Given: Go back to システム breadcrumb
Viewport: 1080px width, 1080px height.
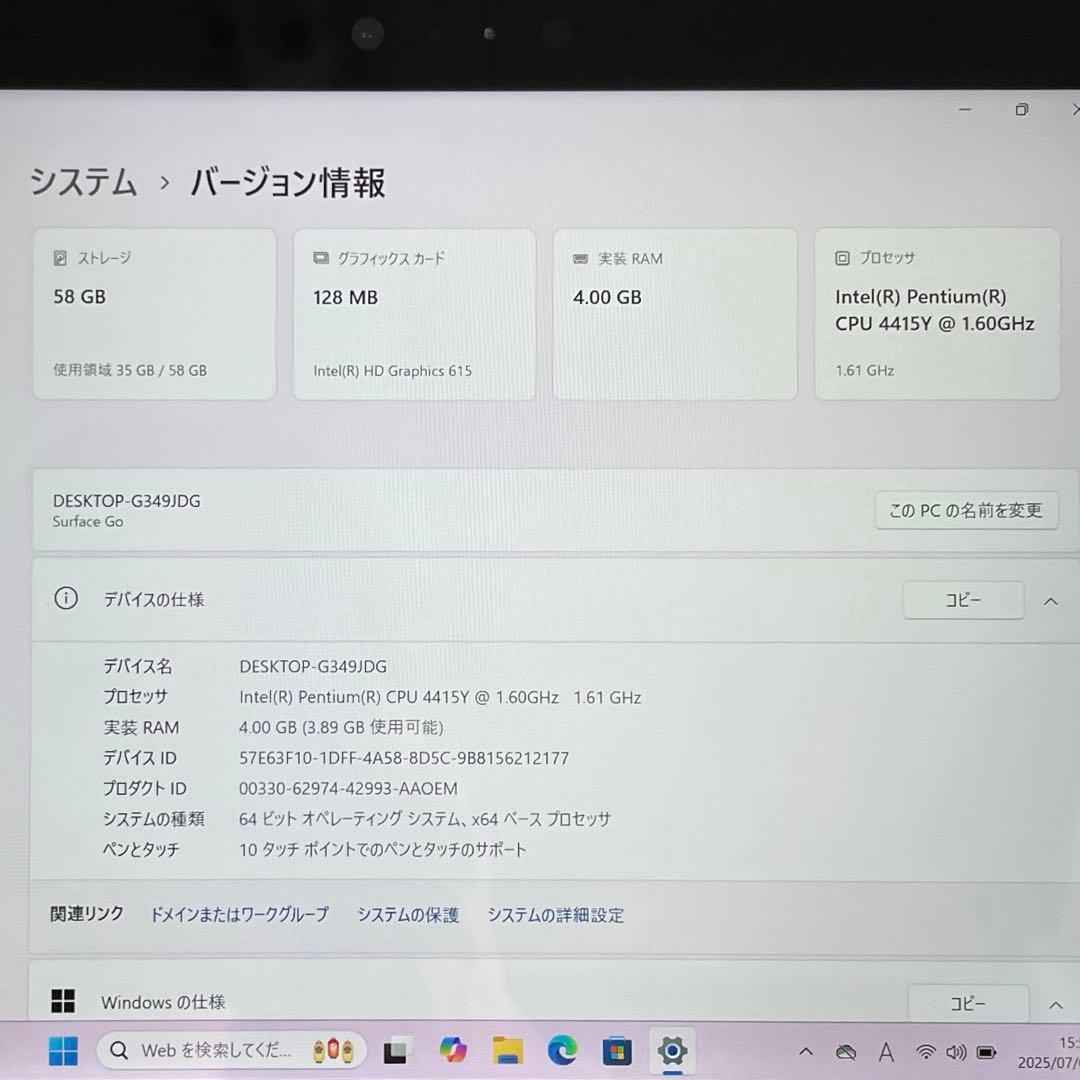Looking at the screenshot, I should [x=83, y=183].
